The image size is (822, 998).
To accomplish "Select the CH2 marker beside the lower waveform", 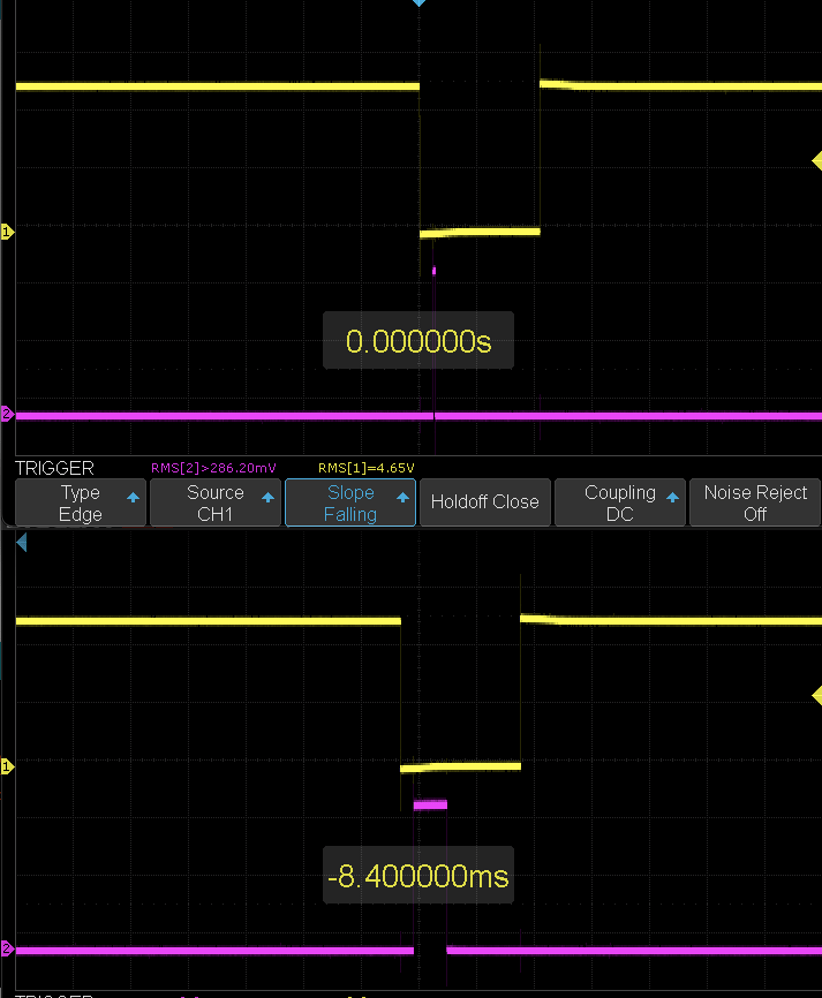I will [x=7, y=949].
